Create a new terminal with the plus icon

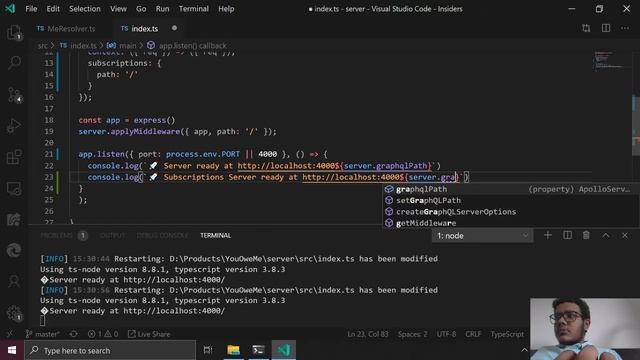[x=548, y=235]
